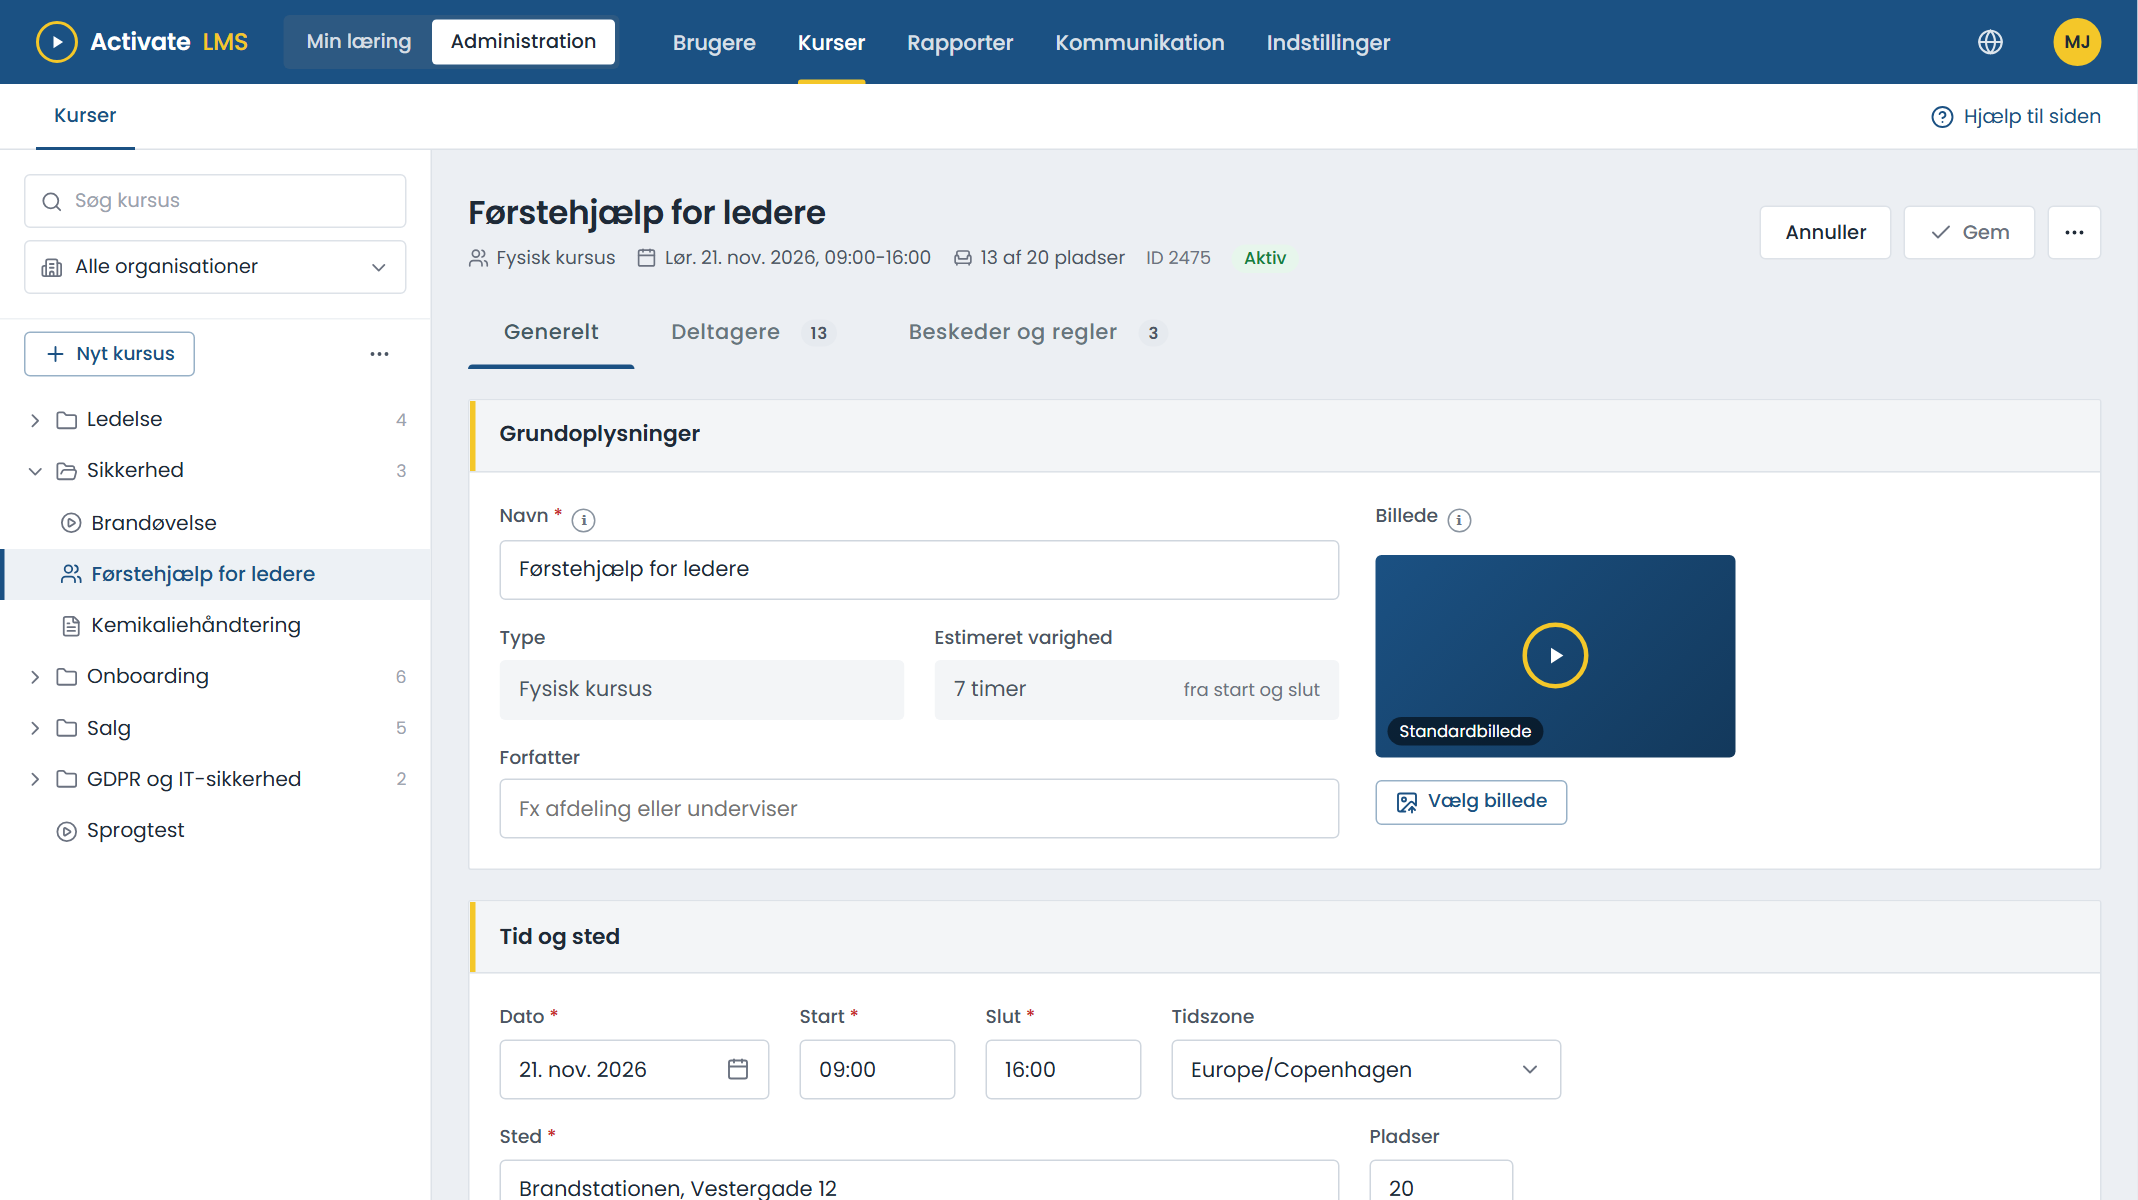Image resolution: width=2138 pixels, height=1200 pixels.
Task: Select the Generelt tab
Action: tap(551, 332)
